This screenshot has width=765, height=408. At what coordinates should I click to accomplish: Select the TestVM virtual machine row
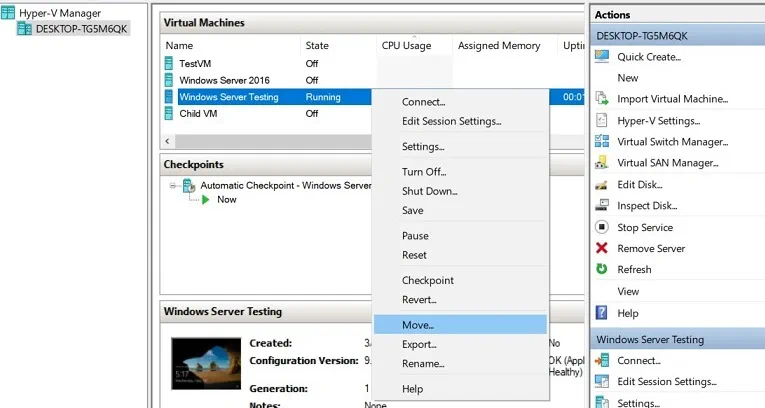(194, 63)
